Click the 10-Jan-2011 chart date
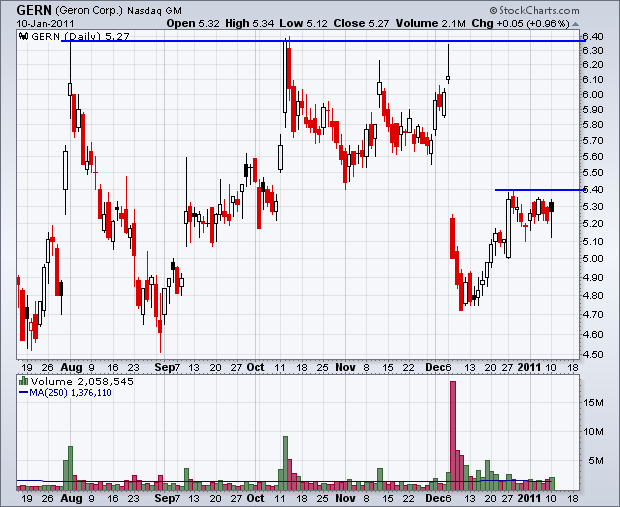This screenshot has width=620, height=507. tap(45, 24)
